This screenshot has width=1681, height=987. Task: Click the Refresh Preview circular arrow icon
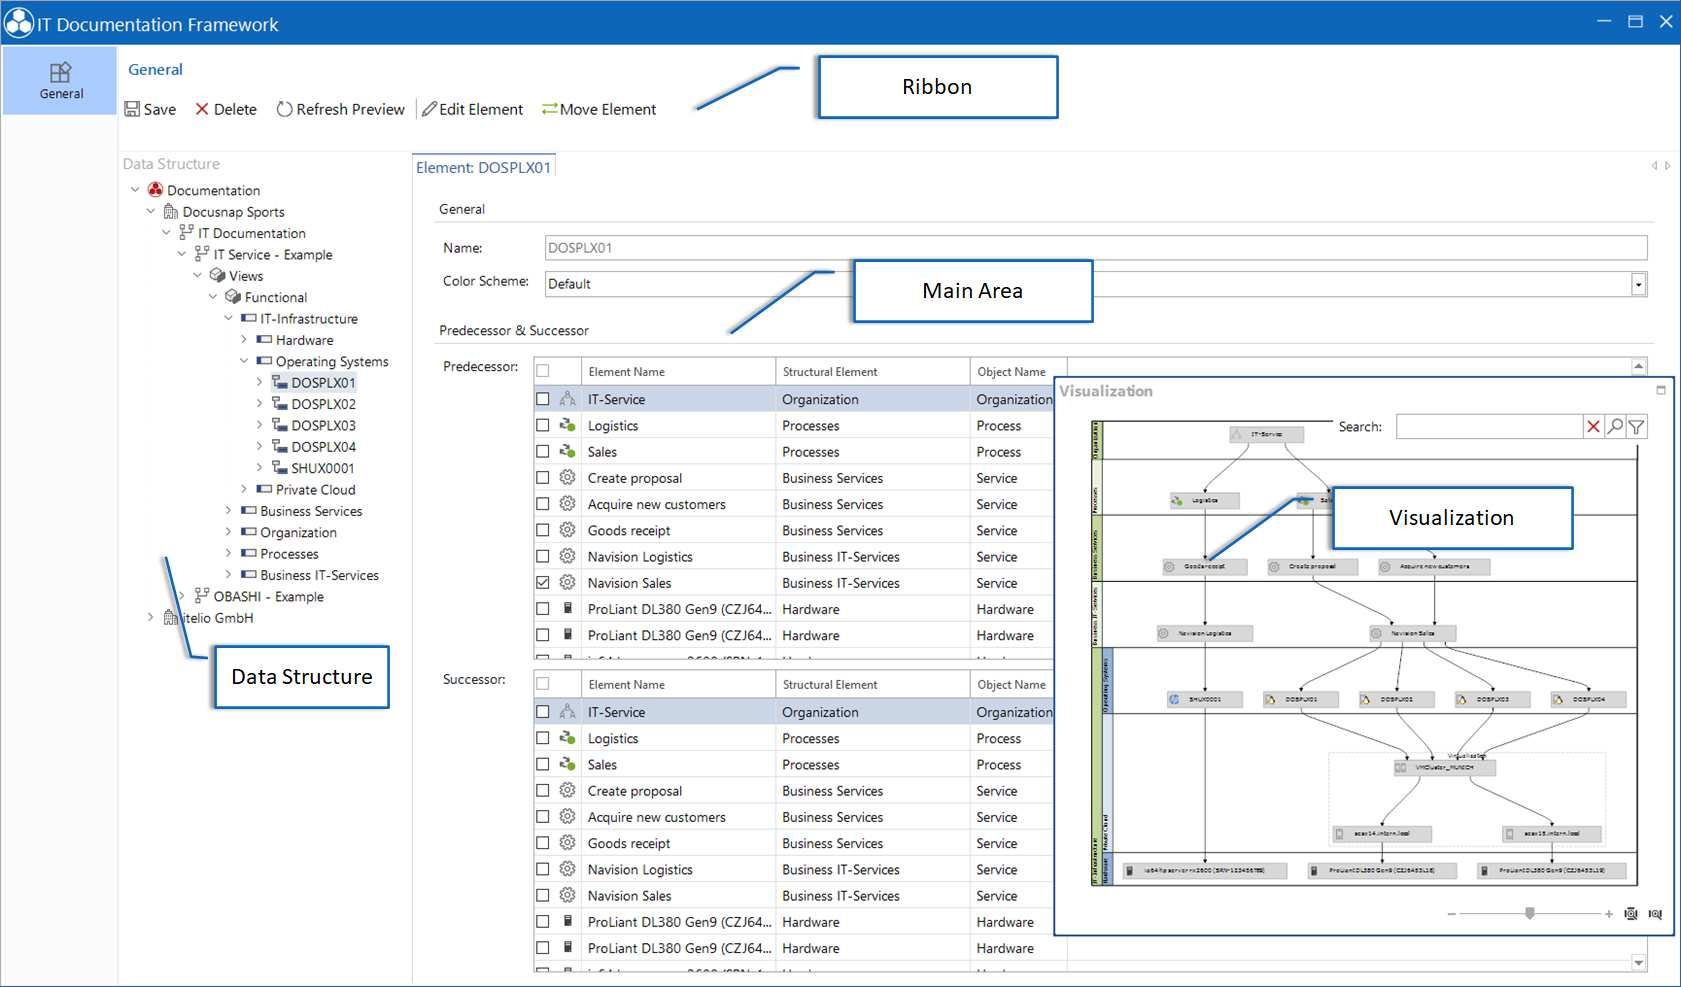(x=284, y=109)
